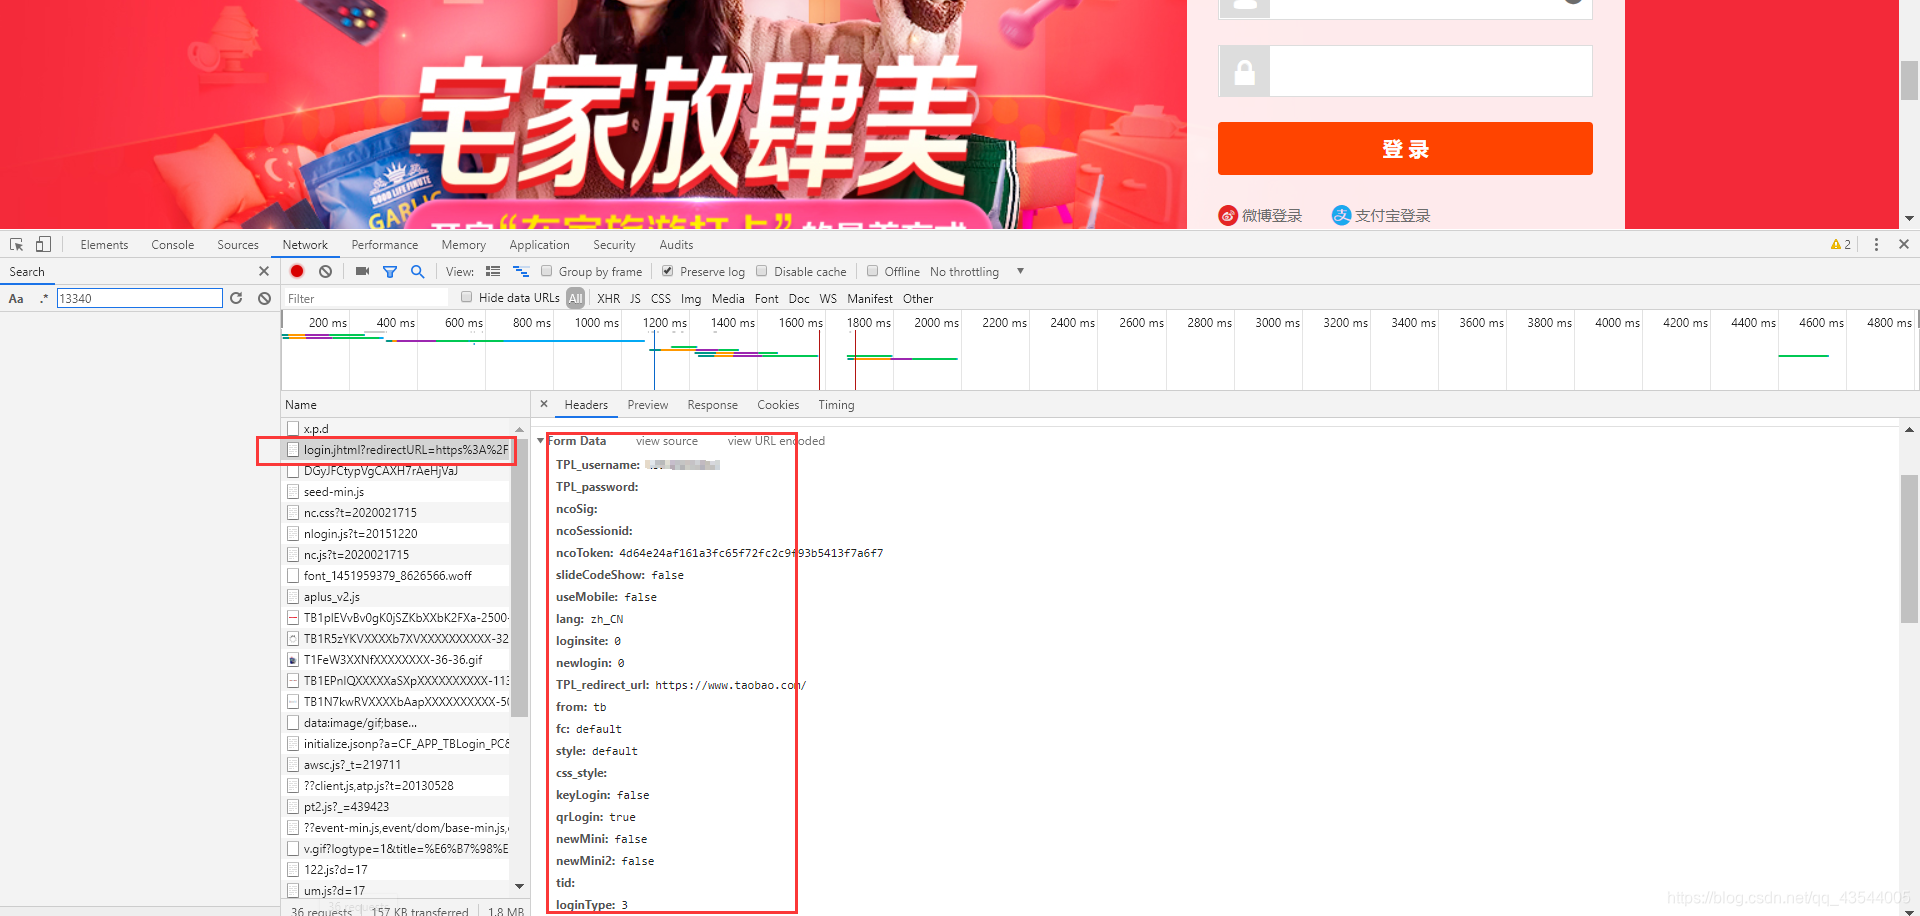
Task: Toggle capture screenshots camera icon
Action: tap(362, 271)
